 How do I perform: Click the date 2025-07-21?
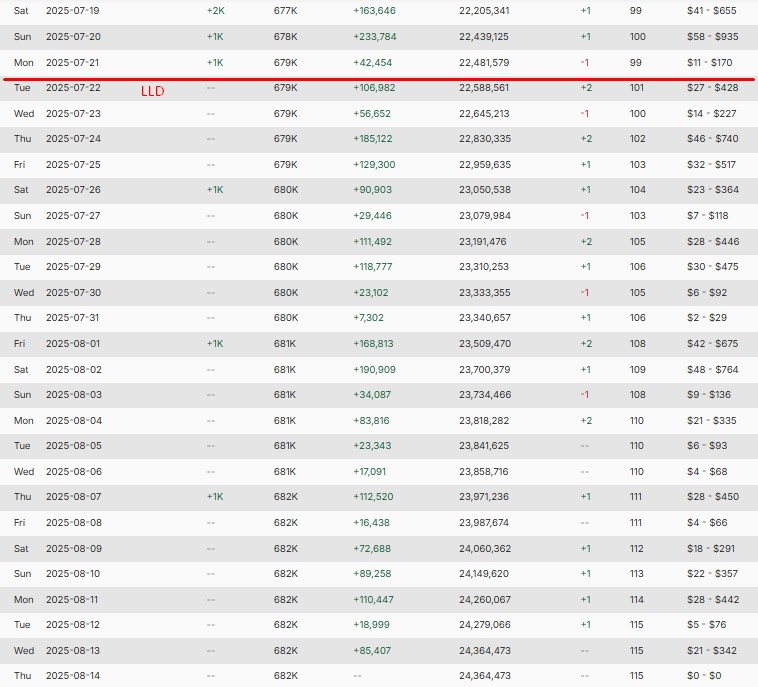pos(73,63)
